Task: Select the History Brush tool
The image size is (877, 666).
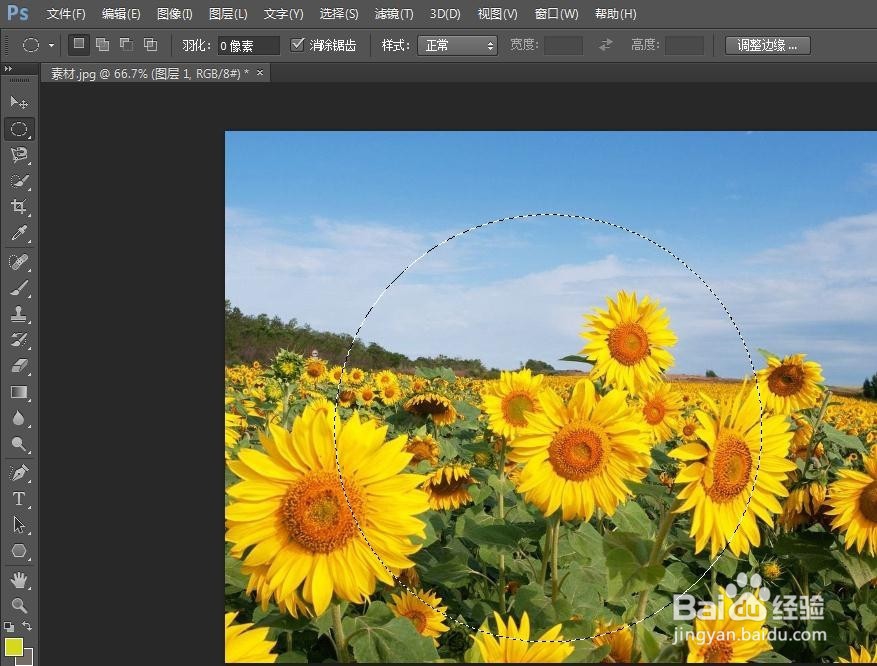Action: (18, 339)
